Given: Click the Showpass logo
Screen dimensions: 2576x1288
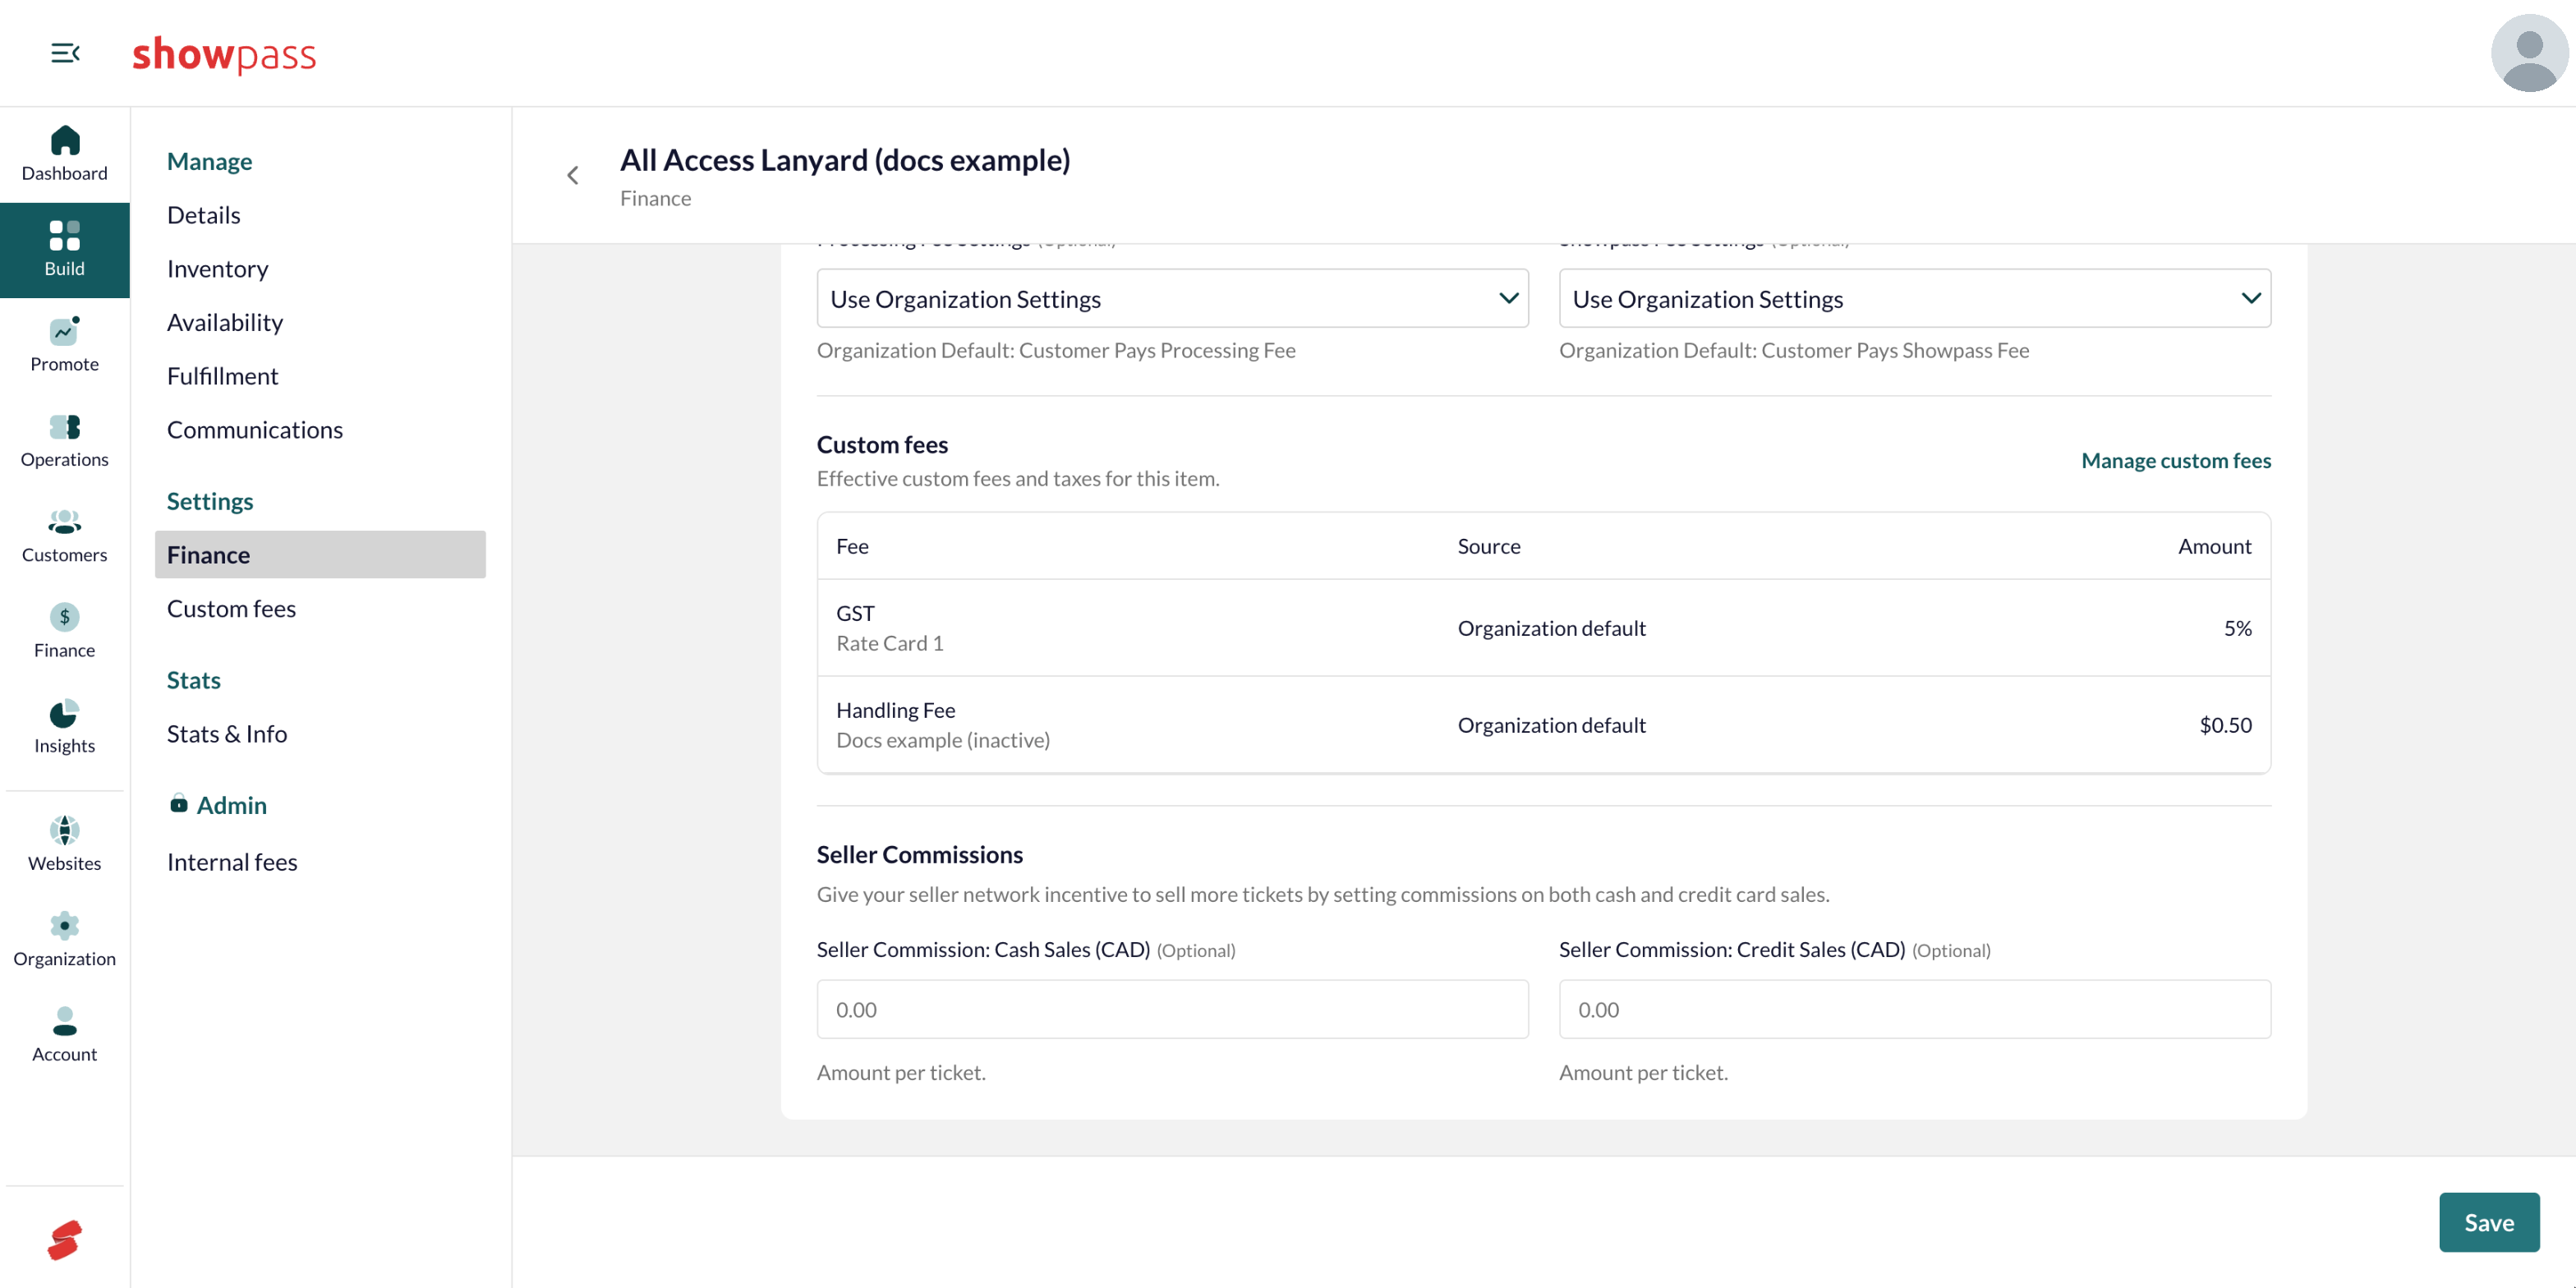Looking at the screenshot, I should tap(224, 54).
